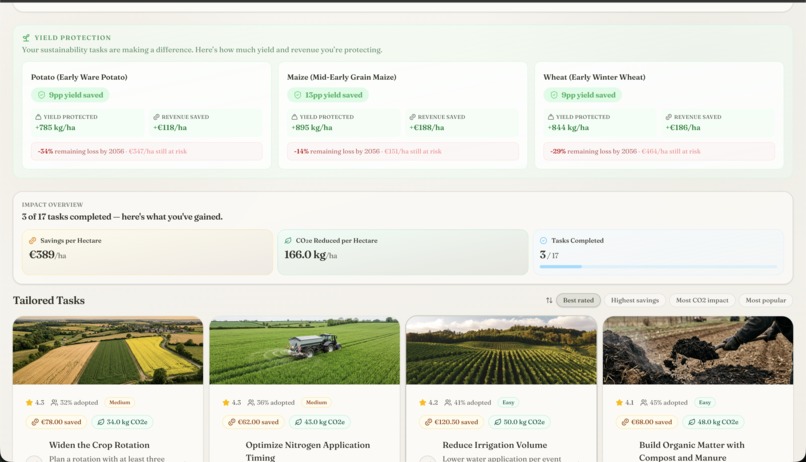Click the -34% remaining loss by 2056 warning
The height and width of the screenshot is (462, 806).
pos(146,152)
